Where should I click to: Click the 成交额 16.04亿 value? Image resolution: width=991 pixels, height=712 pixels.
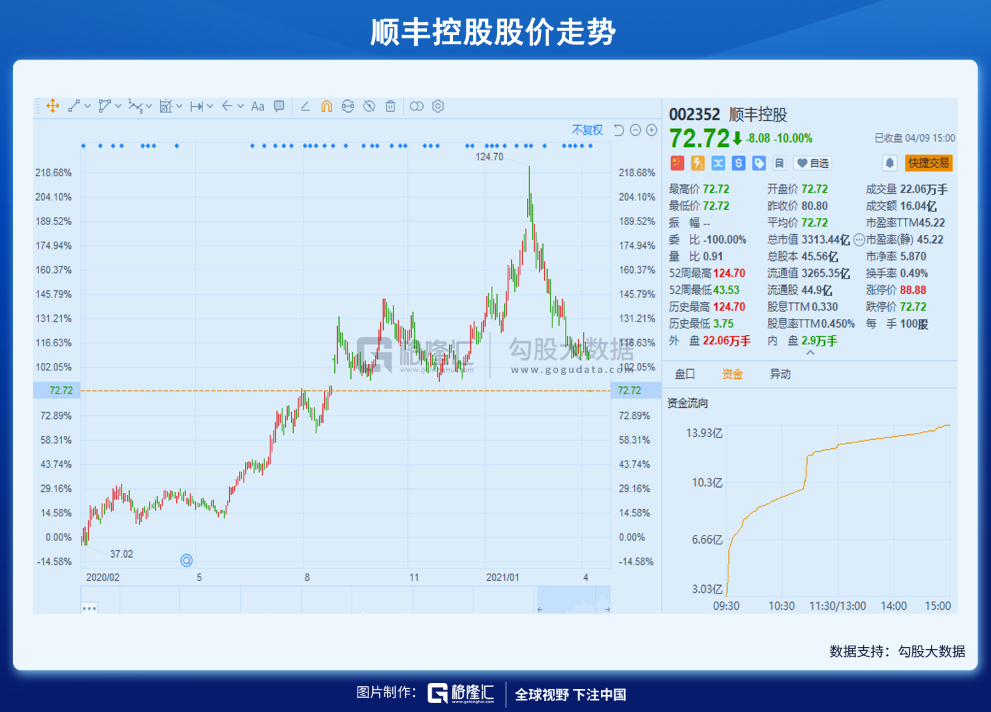(x=918, y=206)
